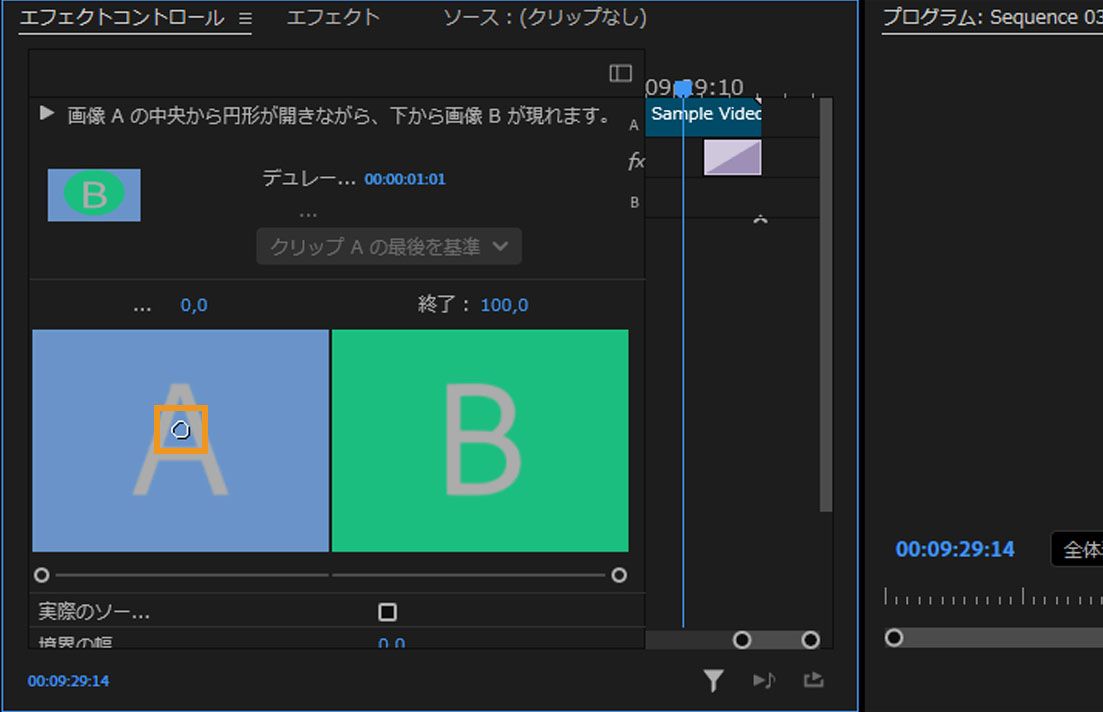Image resolution: width=1103 pixels, height=712 pixels.
Task: Click the 終了 value showing 100,0
Action: click(x=504, y=305)
